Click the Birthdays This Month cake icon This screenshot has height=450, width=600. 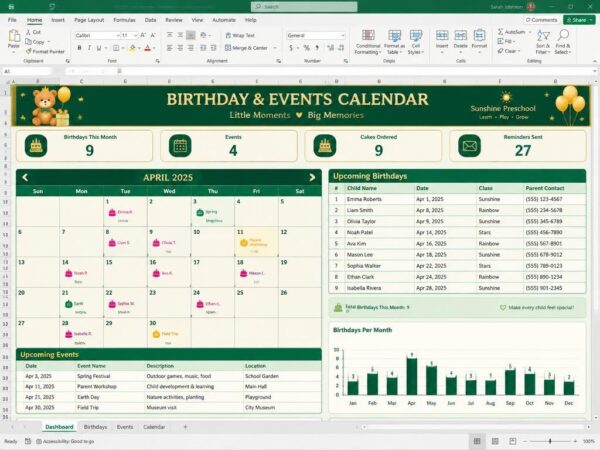tap(36, 146)
